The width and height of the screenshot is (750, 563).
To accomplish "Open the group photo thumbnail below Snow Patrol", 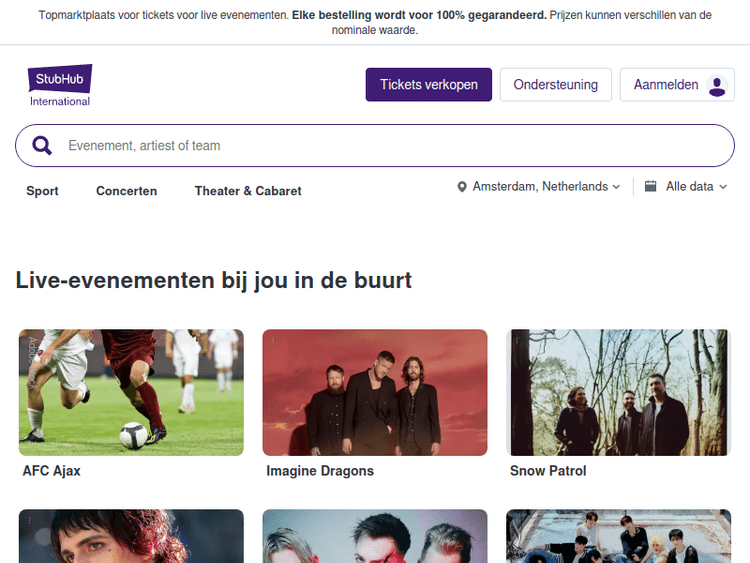I will tap(618, 536).
